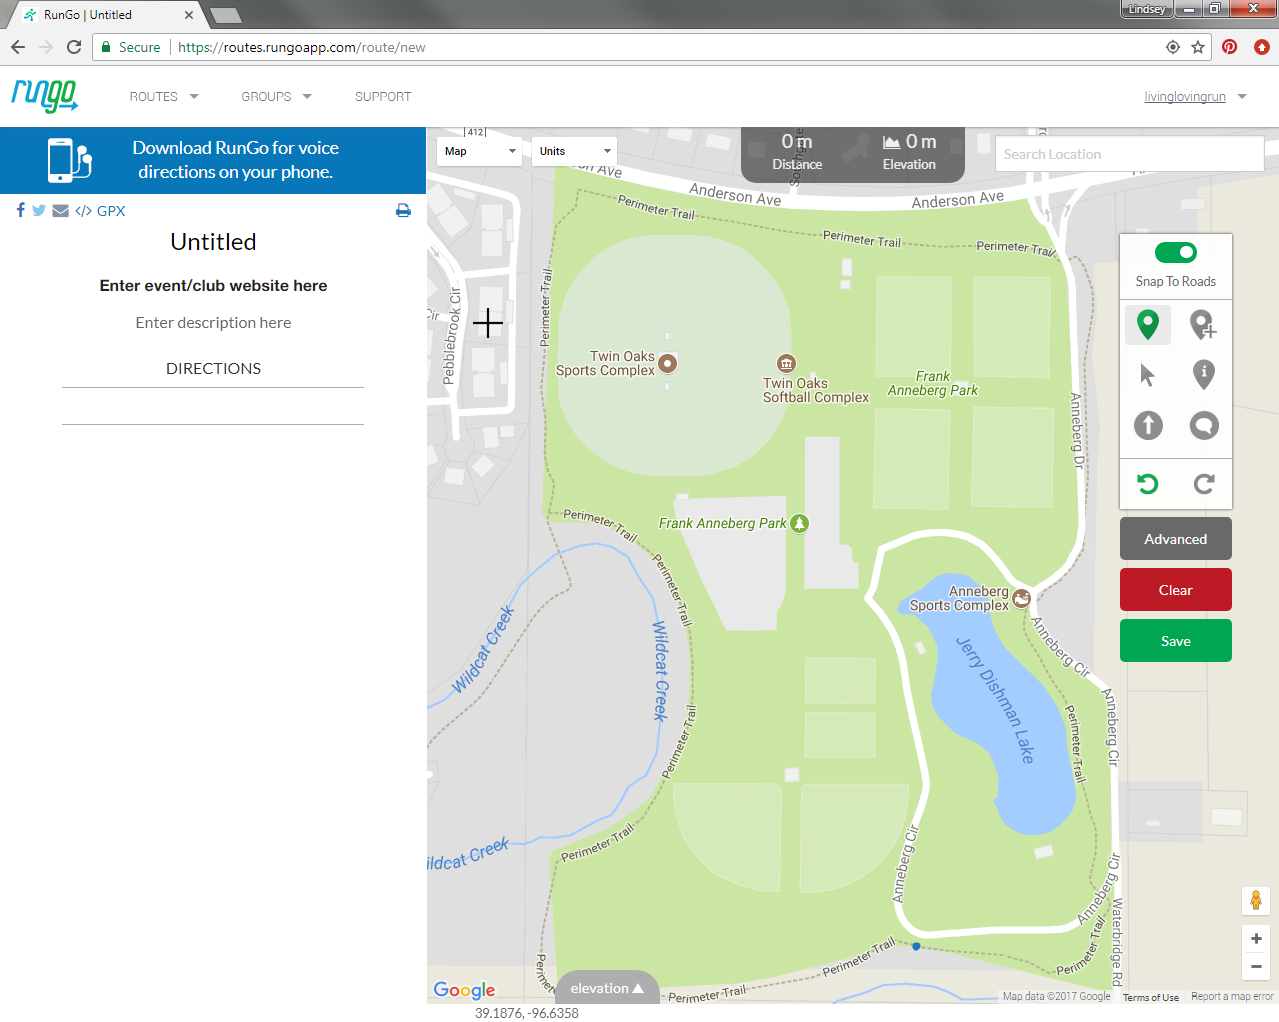The width and height of the screenshot is (1279, 1022).
Task: Toggle the Snap To Roads switch
Action: [x=1175, y=253]
